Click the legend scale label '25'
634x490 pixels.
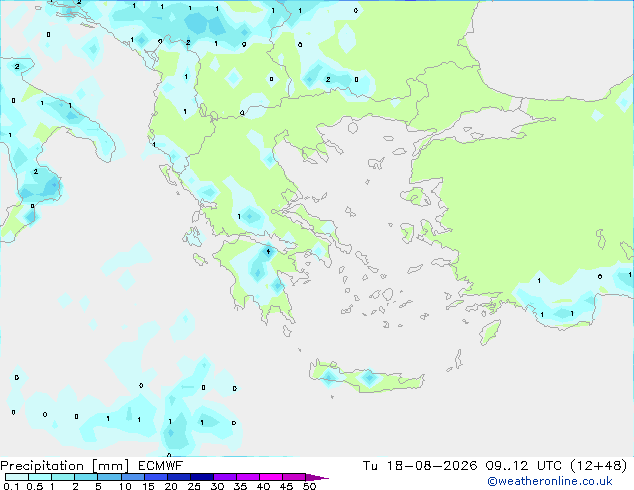(194, 486)
